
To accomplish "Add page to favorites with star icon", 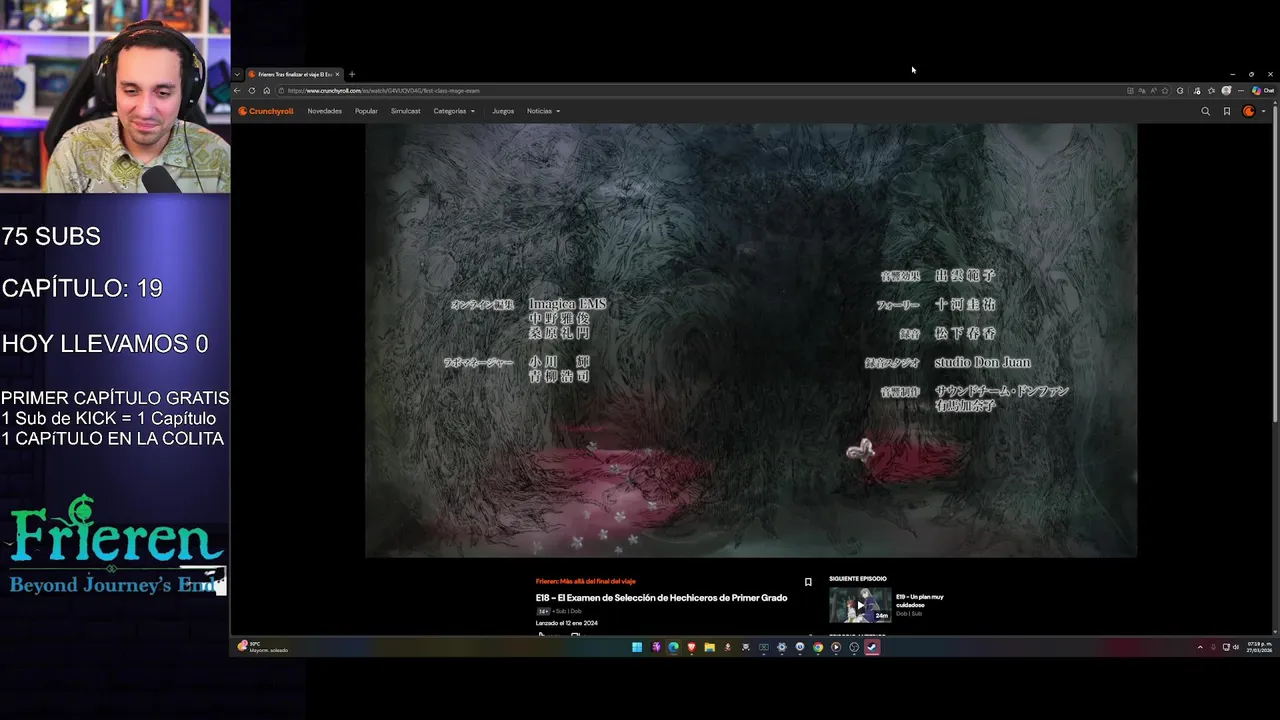I will click(1165, 91).
